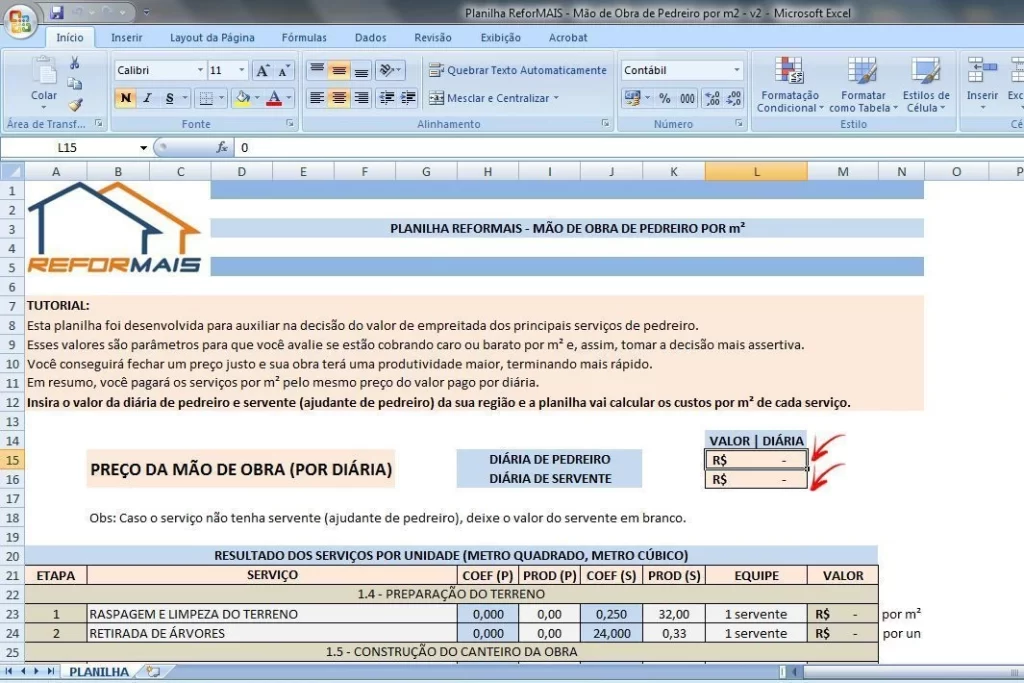Toggle center horizontal alignment
Screen dimensions: 1024x683
339,98
